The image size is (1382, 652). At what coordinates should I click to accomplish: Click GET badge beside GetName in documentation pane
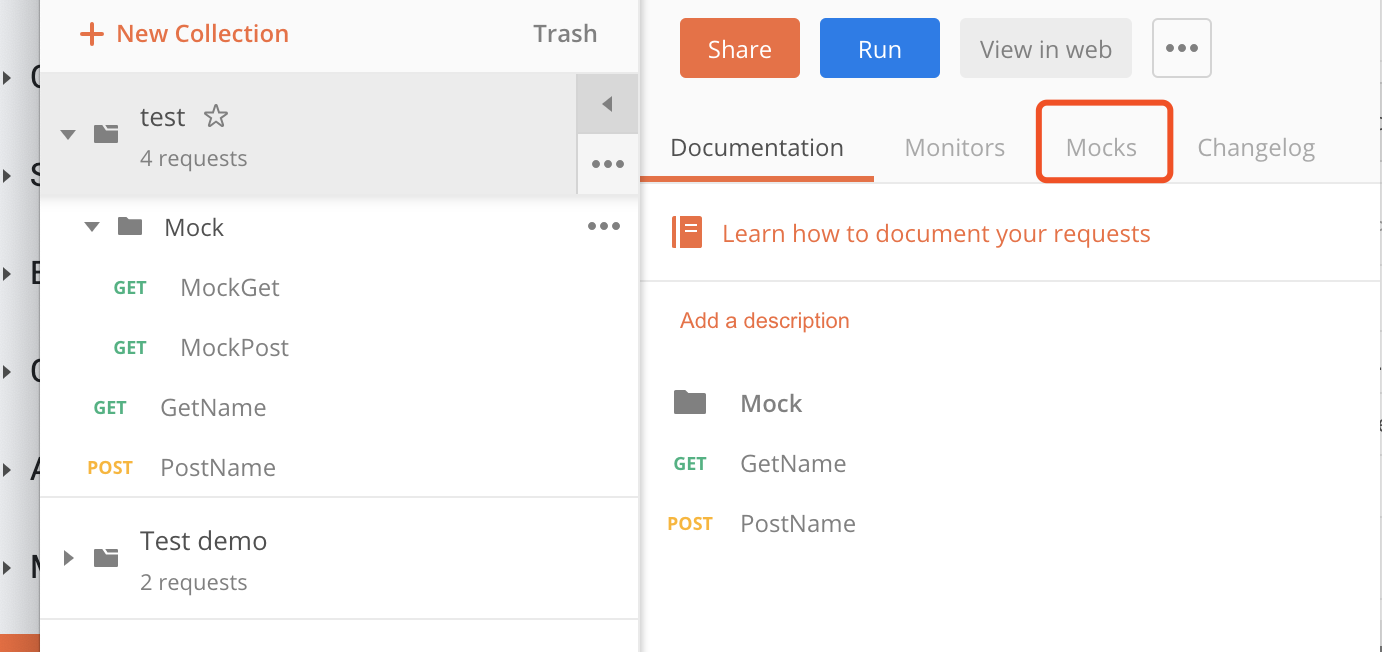[x=690, y=464]
